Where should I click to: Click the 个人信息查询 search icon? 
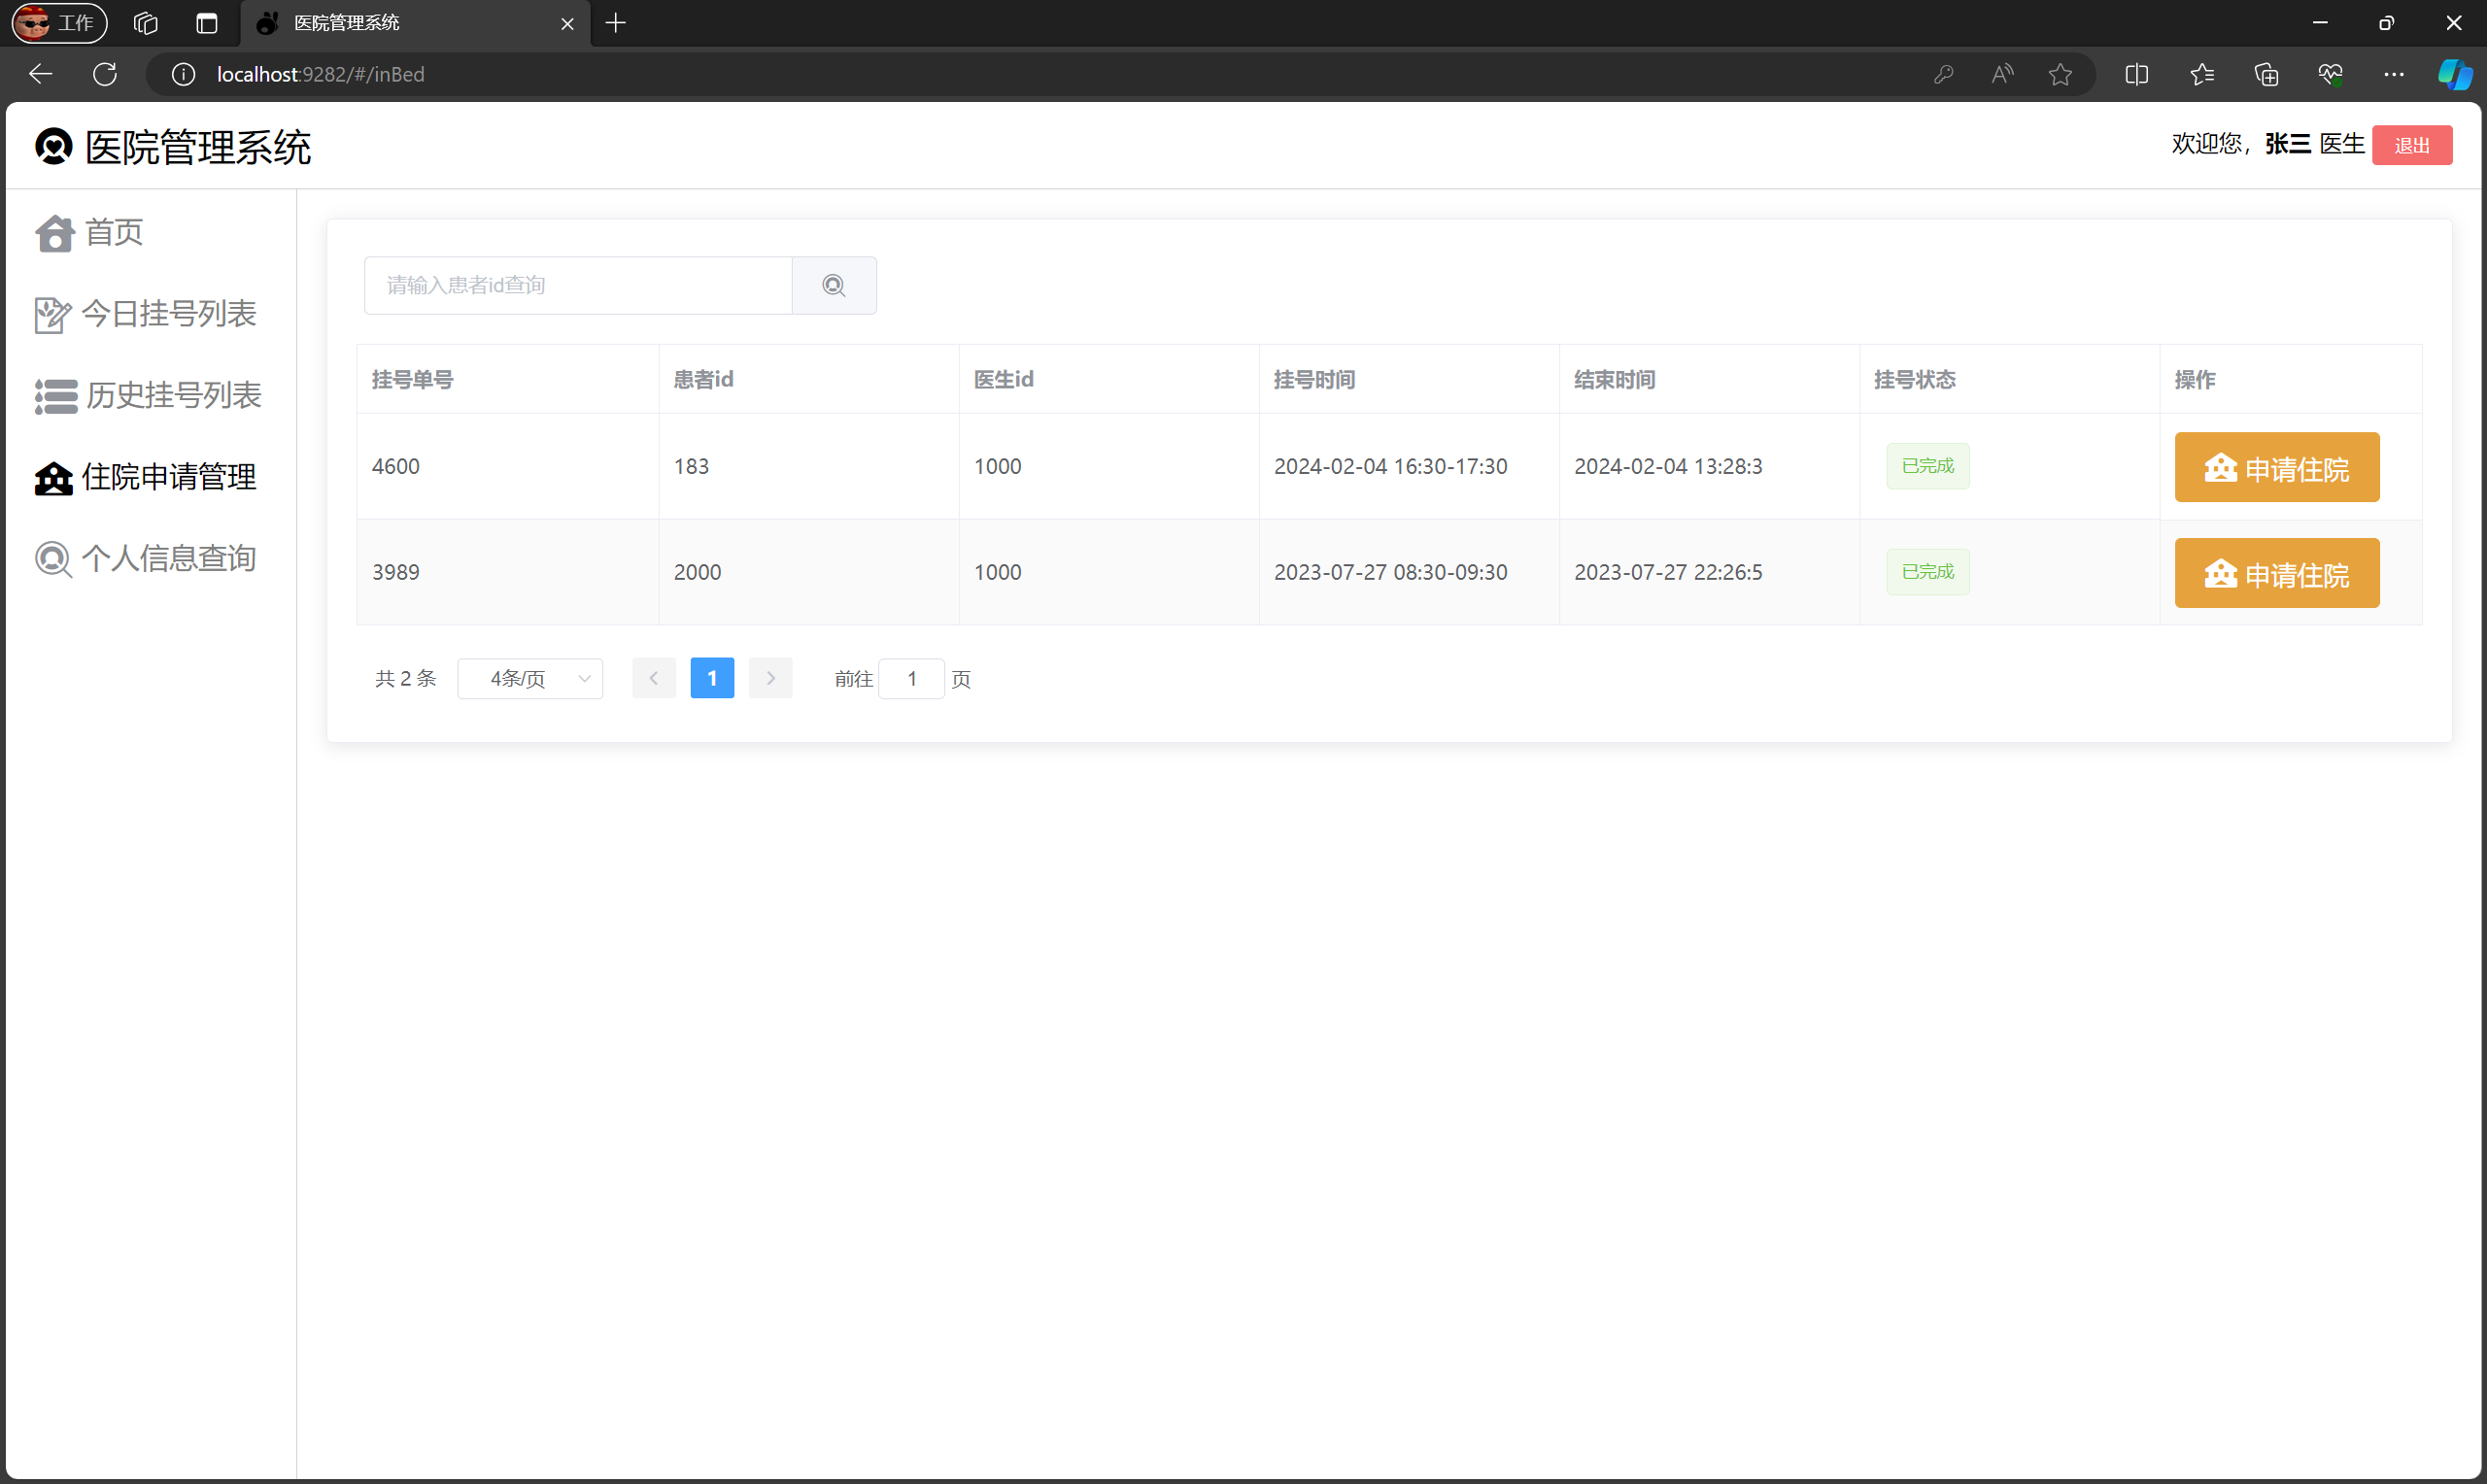click(x=53, y=559)
